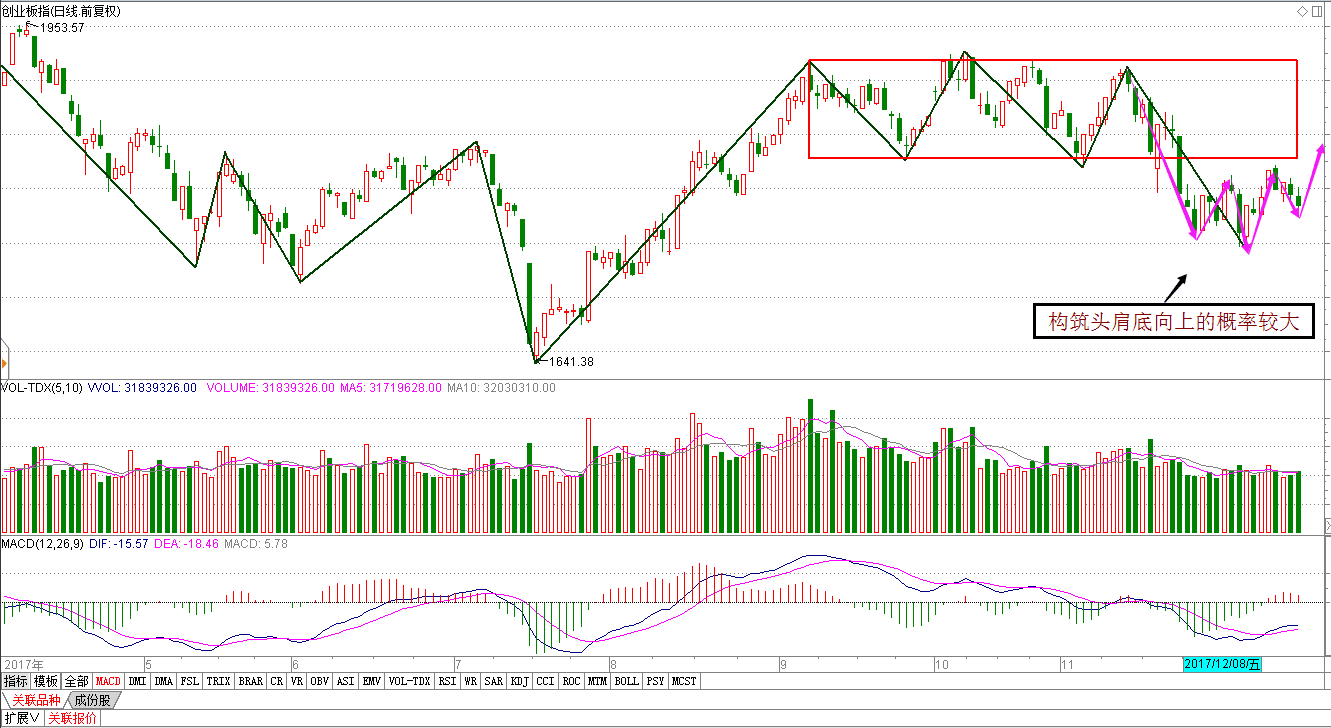Open the 模板 template tab
Viewport: 1331px width, 728px height.
pyautogui.click(x=45, y=681)
